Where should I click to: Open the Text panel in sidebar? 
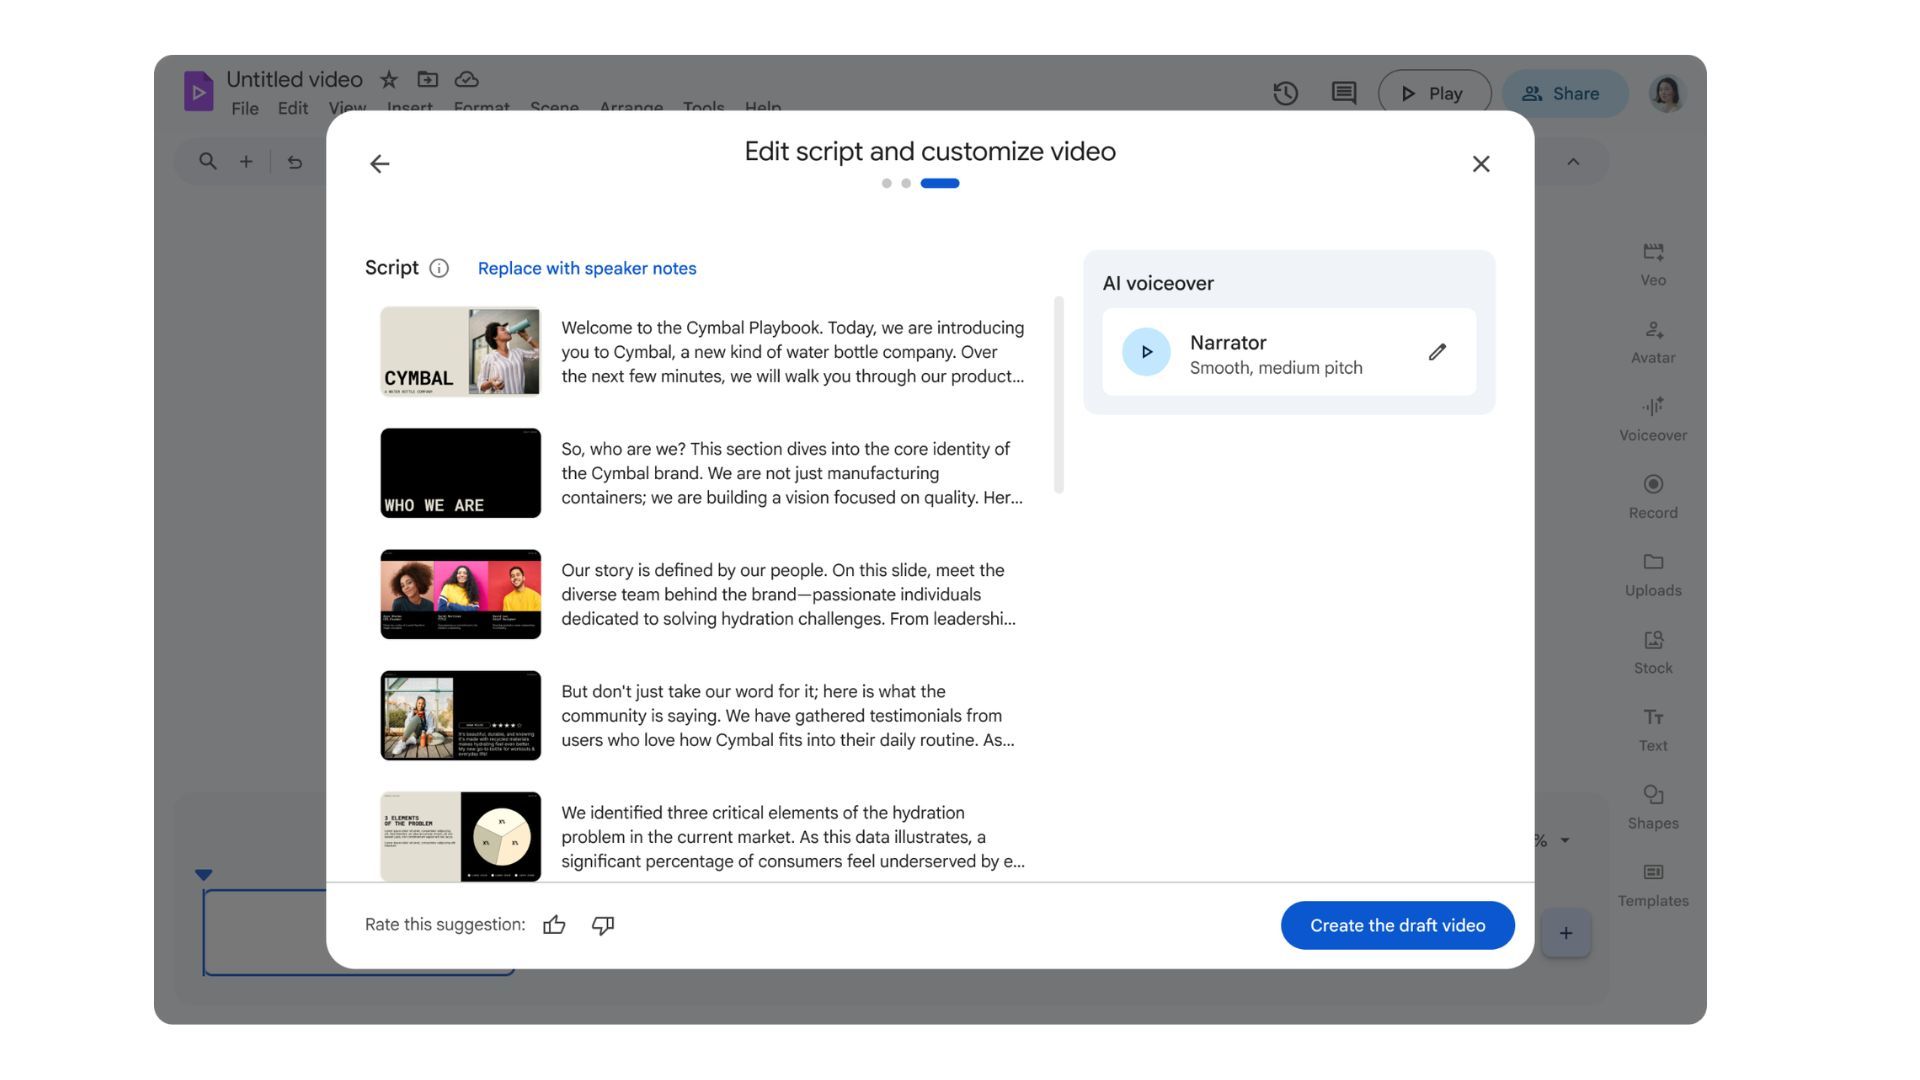(x=1653, y=730)
